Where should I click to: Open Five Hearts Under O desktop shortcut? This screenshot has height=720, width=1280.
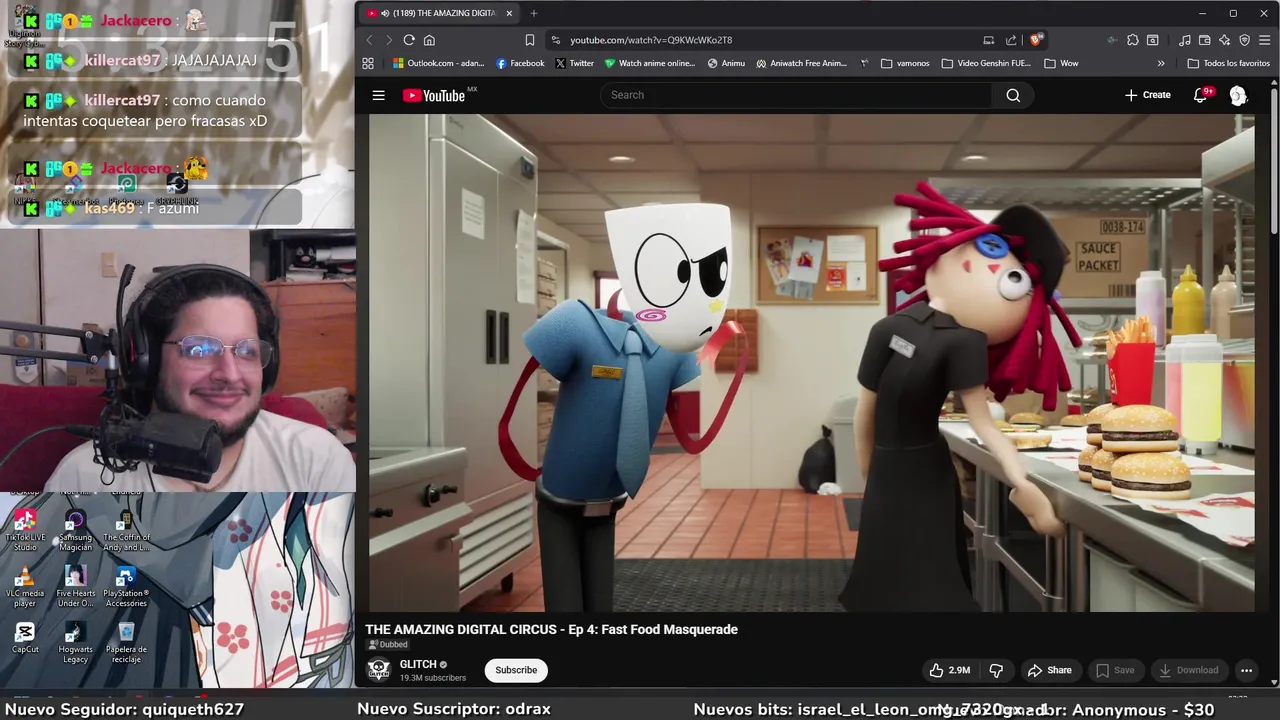75,587
